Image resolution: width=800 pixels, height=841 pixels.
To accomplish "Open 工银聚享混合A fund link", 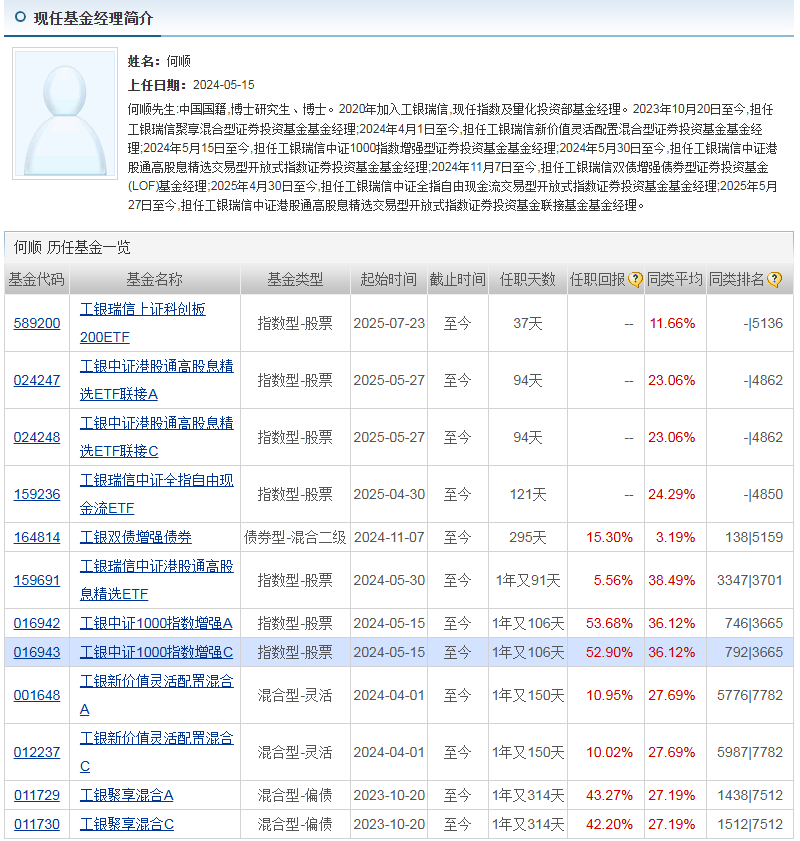I will pyautogui.click(x=127, y=795).
